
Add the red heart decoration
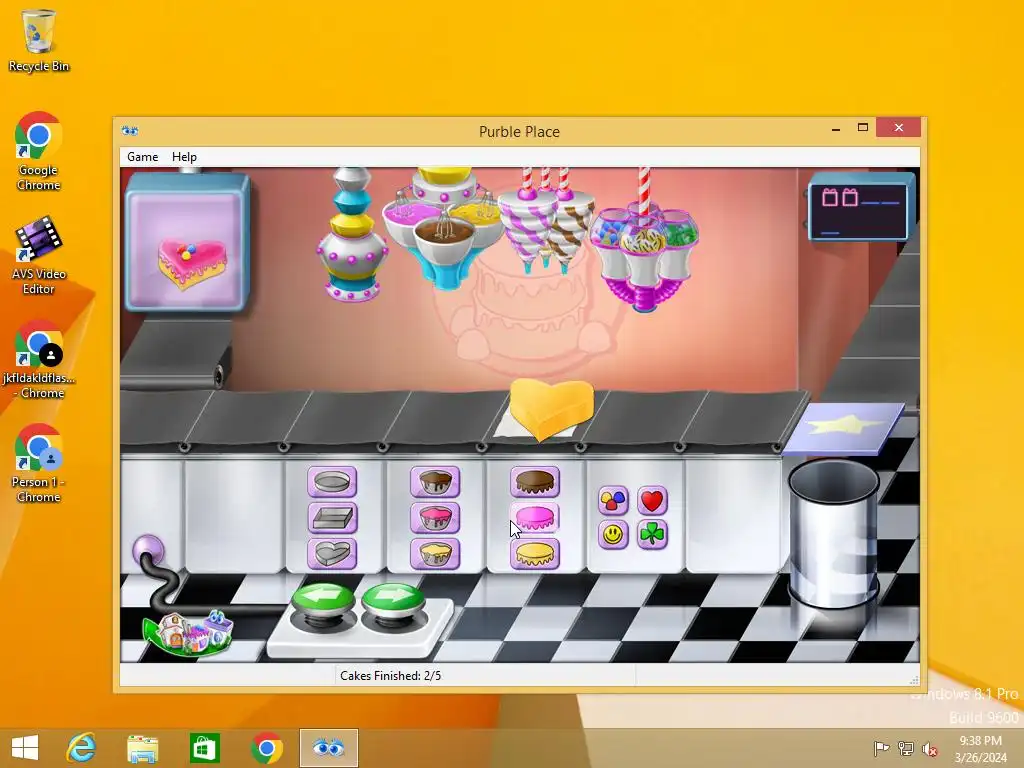coord(652,500)
